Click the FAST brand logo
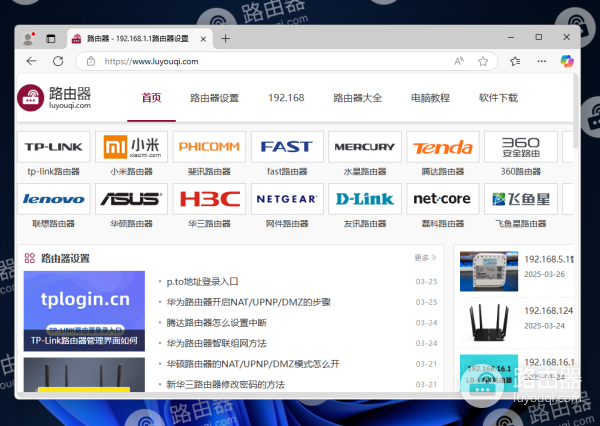Viewport: 600px width, 426px height. click(287, 147)
